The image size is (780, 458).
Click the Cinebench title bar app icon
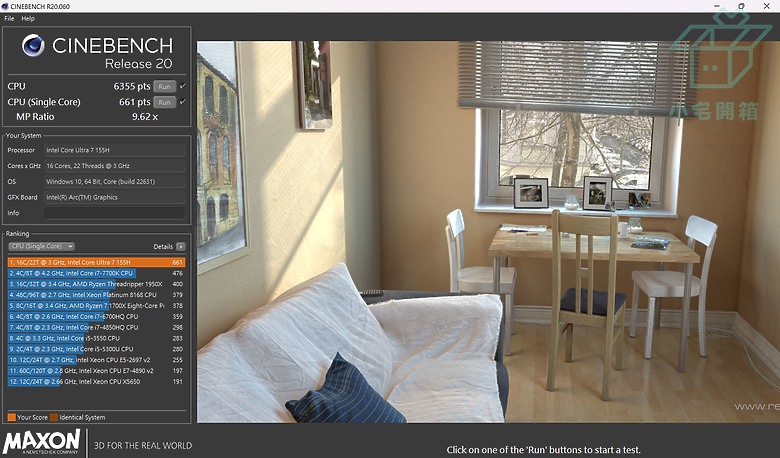pyautogui.click(x=4, y=6)
